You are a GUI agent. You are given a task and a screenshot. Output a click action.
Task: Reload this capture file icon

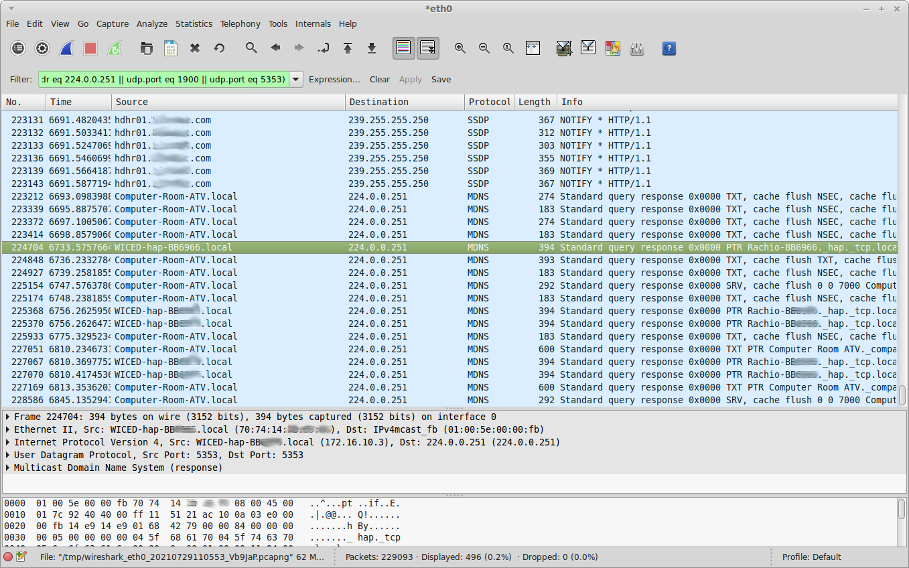tap(219, 48)
